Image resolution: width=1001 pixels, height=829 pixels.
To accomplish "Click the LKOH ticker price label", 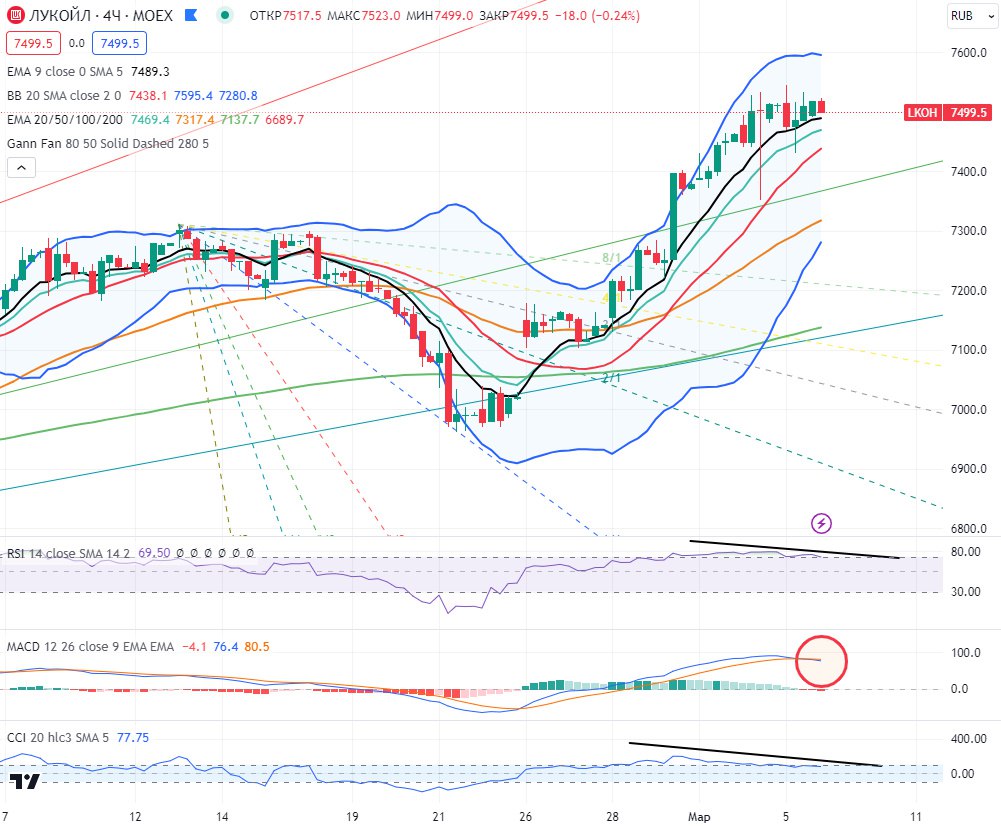I will coord(922,113).
